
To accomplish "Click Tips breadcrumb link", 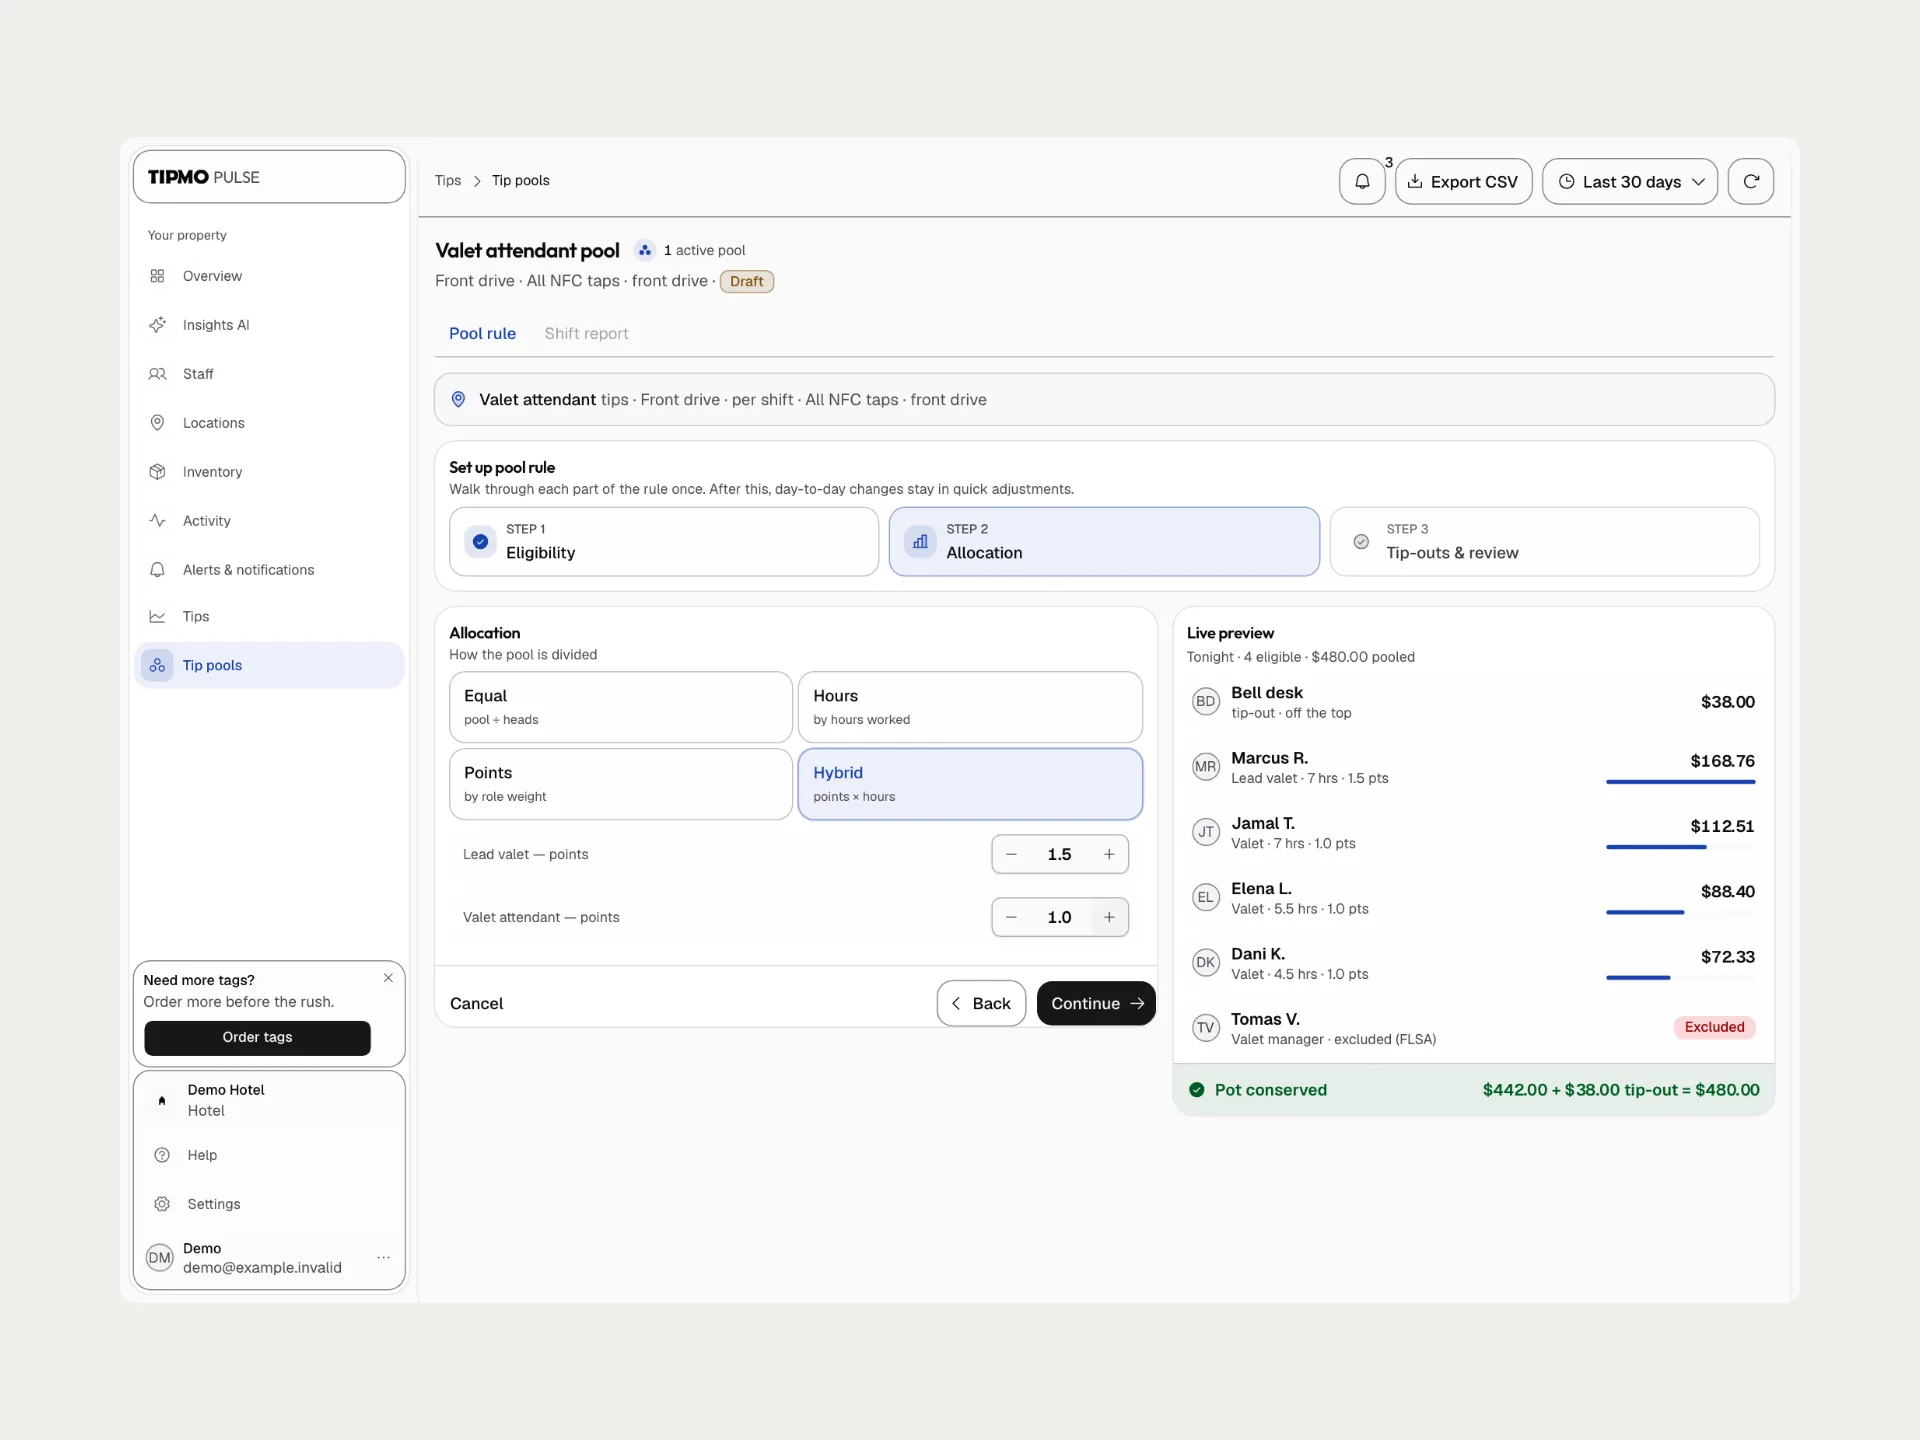I will 448,181.
